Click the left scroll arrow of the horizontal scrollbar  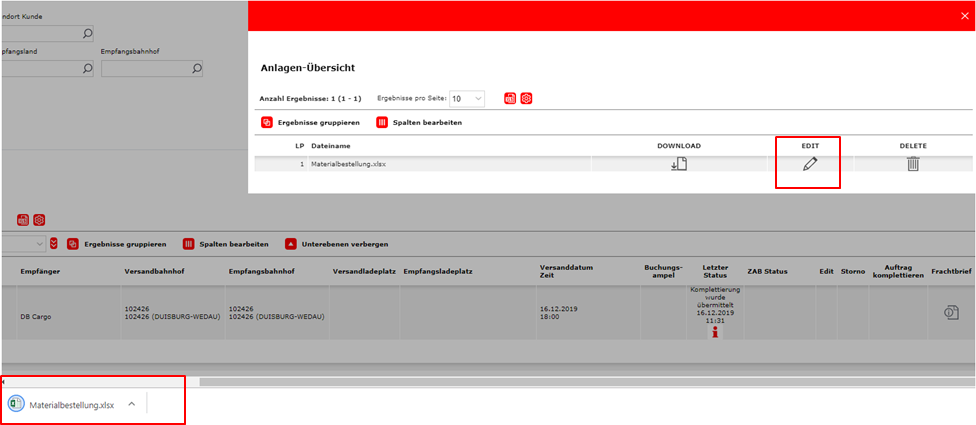[x=4, y=381]
